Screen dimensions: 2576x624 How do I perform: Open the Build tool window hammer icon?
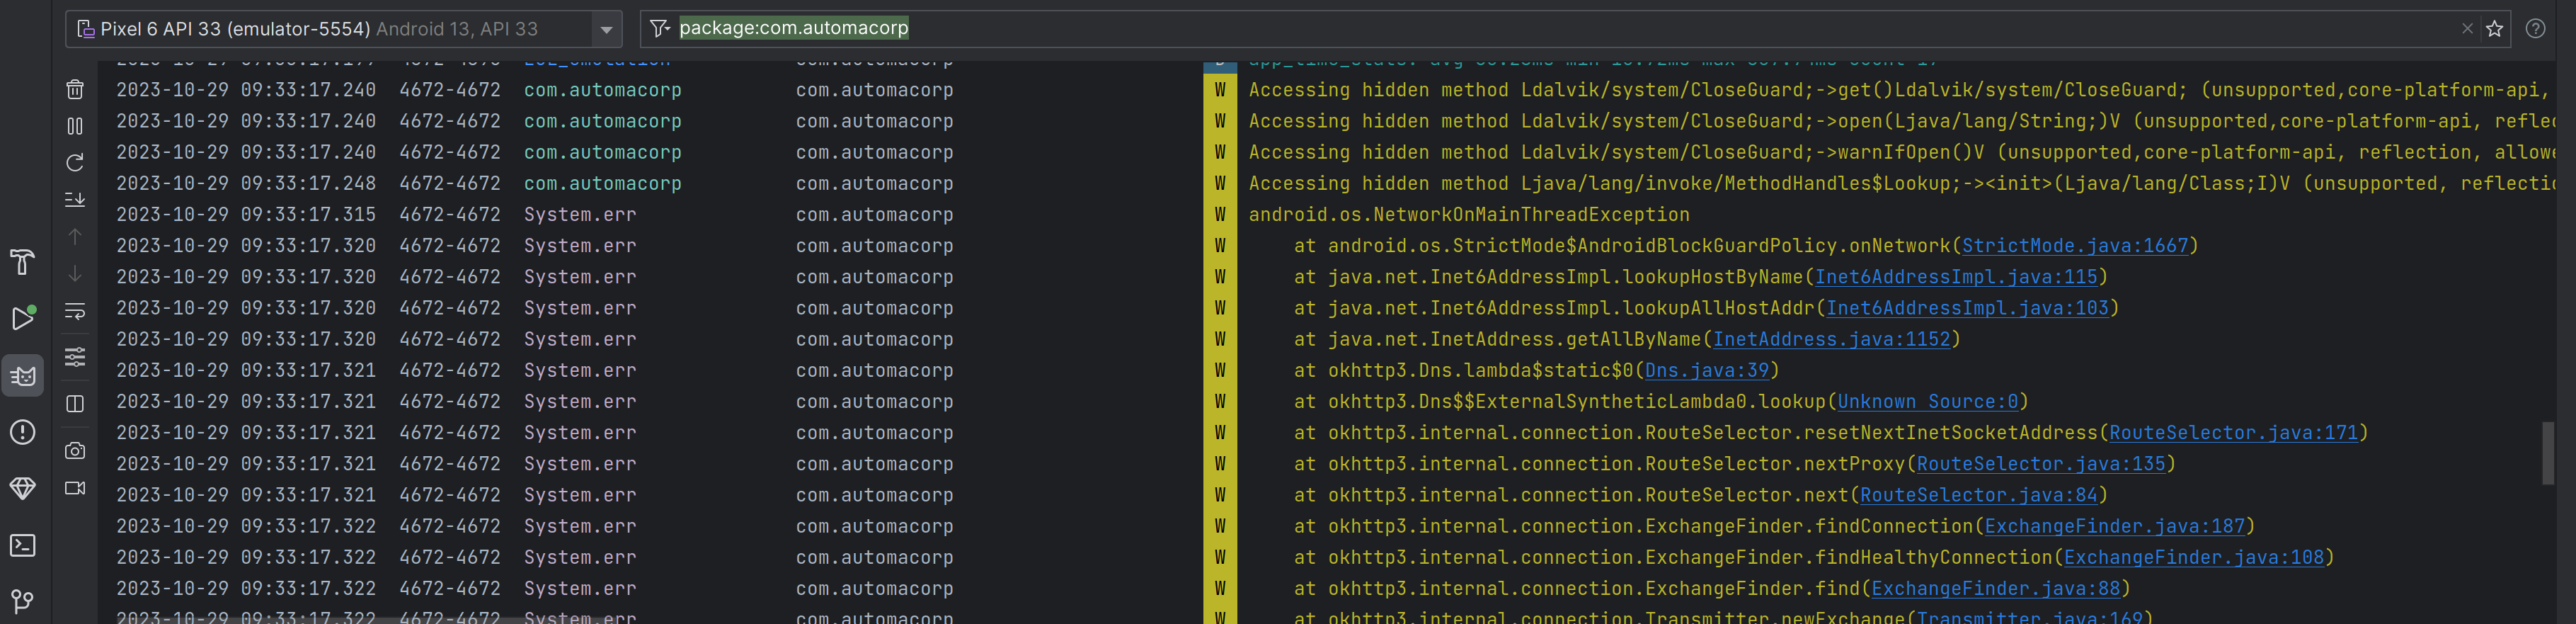pos(23,262)
